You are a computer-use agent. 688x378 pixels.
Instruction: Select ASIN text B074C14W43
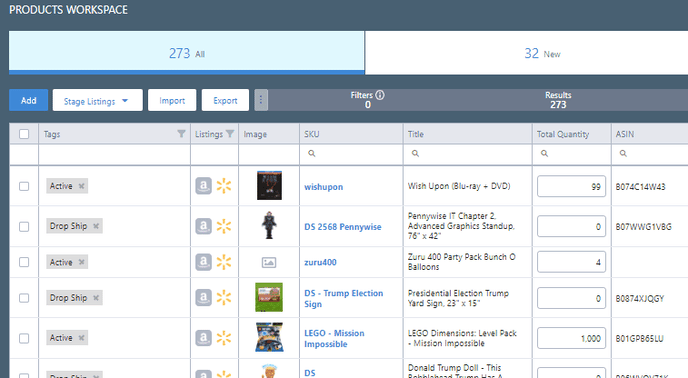point(640,187)
